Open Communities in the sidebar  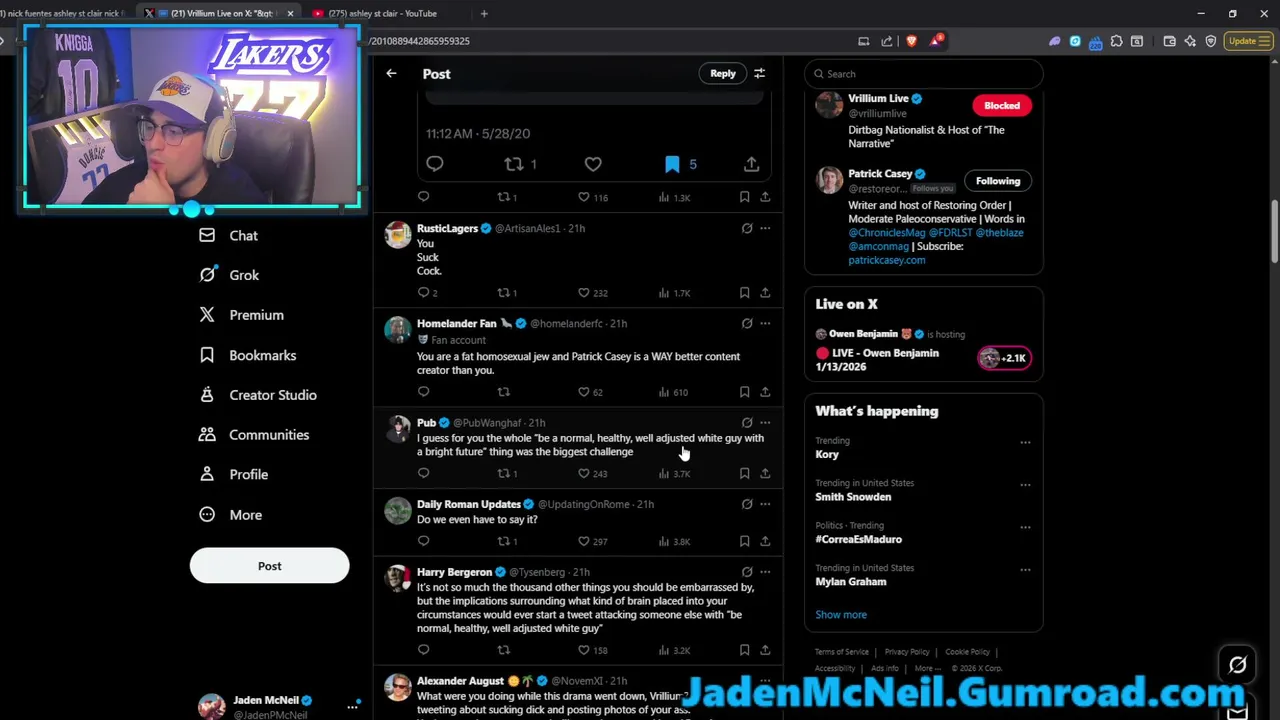click(x=253, y=435)
